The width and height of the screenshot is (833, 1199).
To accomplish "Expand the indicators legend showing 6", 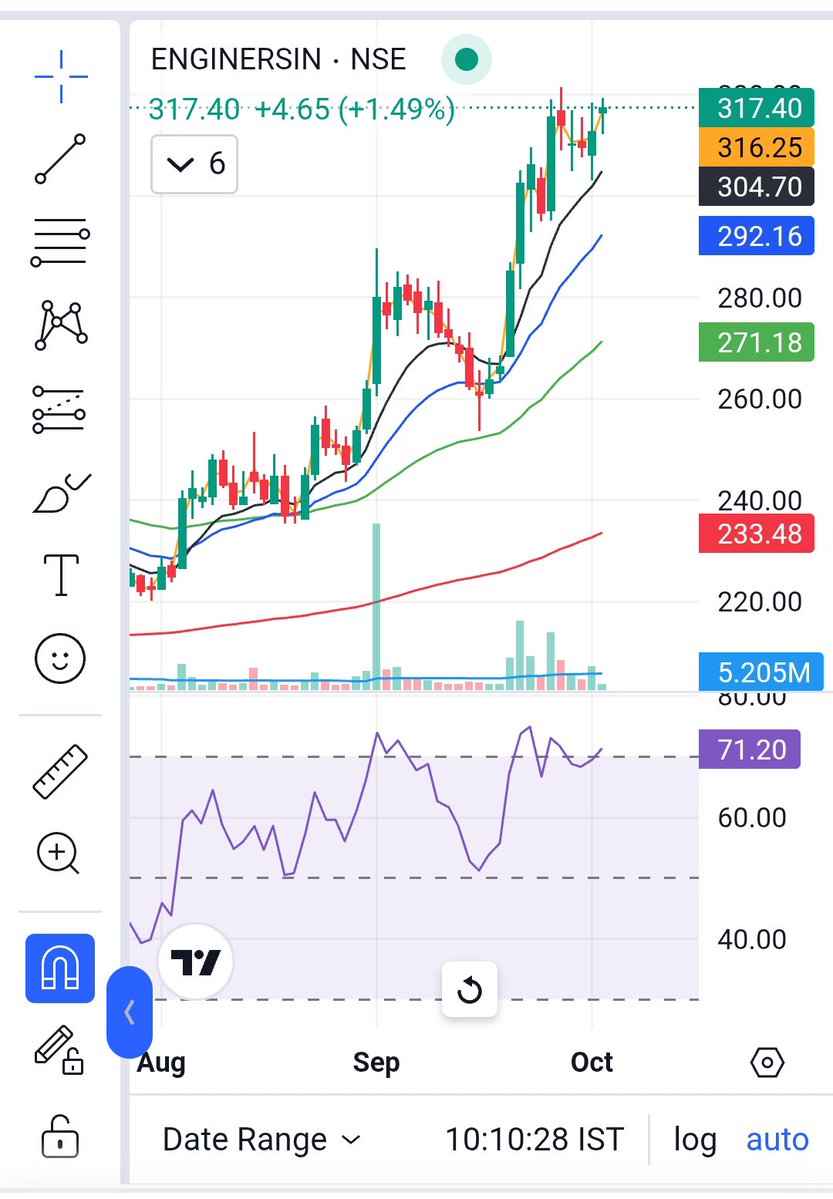I will coord(194,164).
